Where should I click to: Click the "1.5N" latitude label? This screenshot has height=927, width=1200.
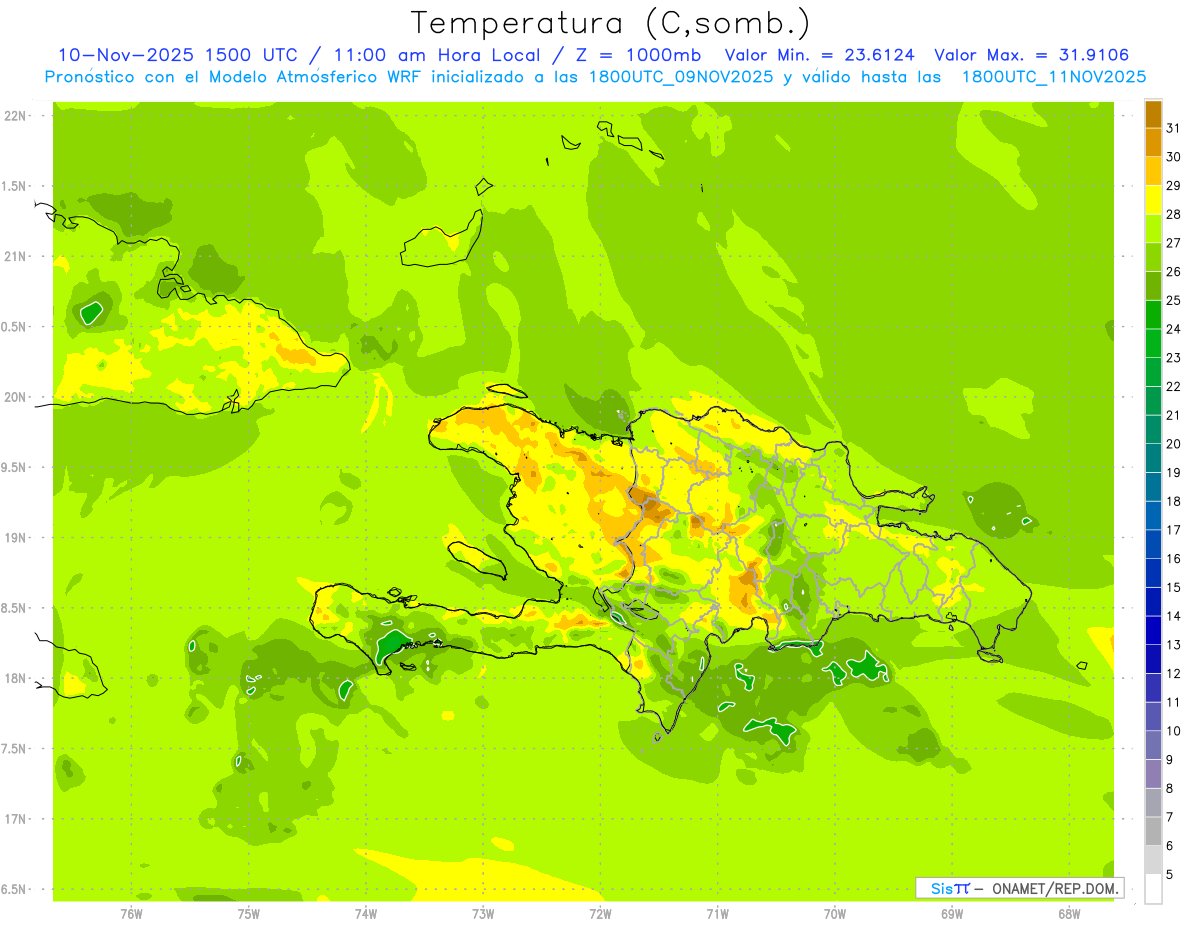click(x=14, y=186)
